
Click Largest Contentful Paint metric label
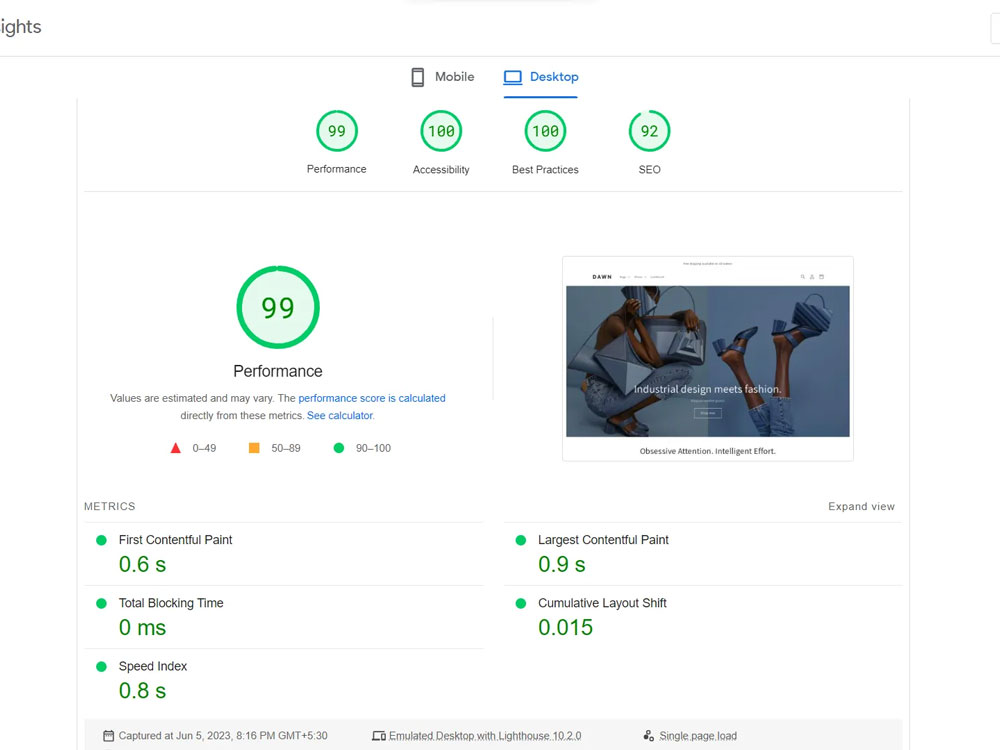pos(603,540)
